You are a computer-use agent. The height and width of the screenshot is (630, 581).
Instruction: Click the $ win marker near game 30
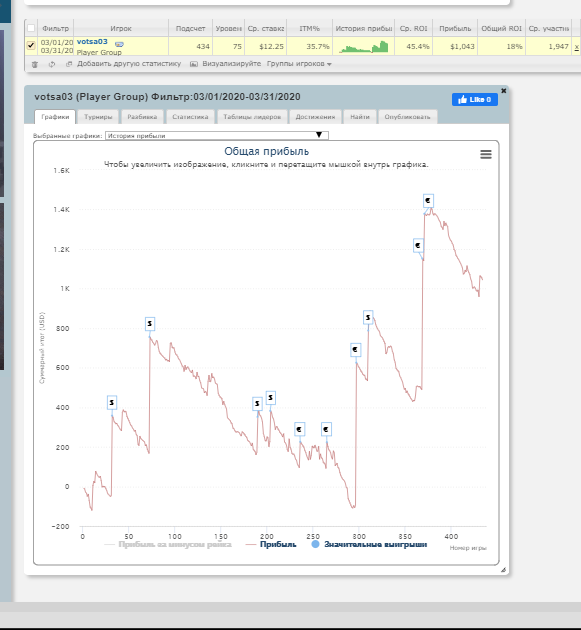coord(112,402)
